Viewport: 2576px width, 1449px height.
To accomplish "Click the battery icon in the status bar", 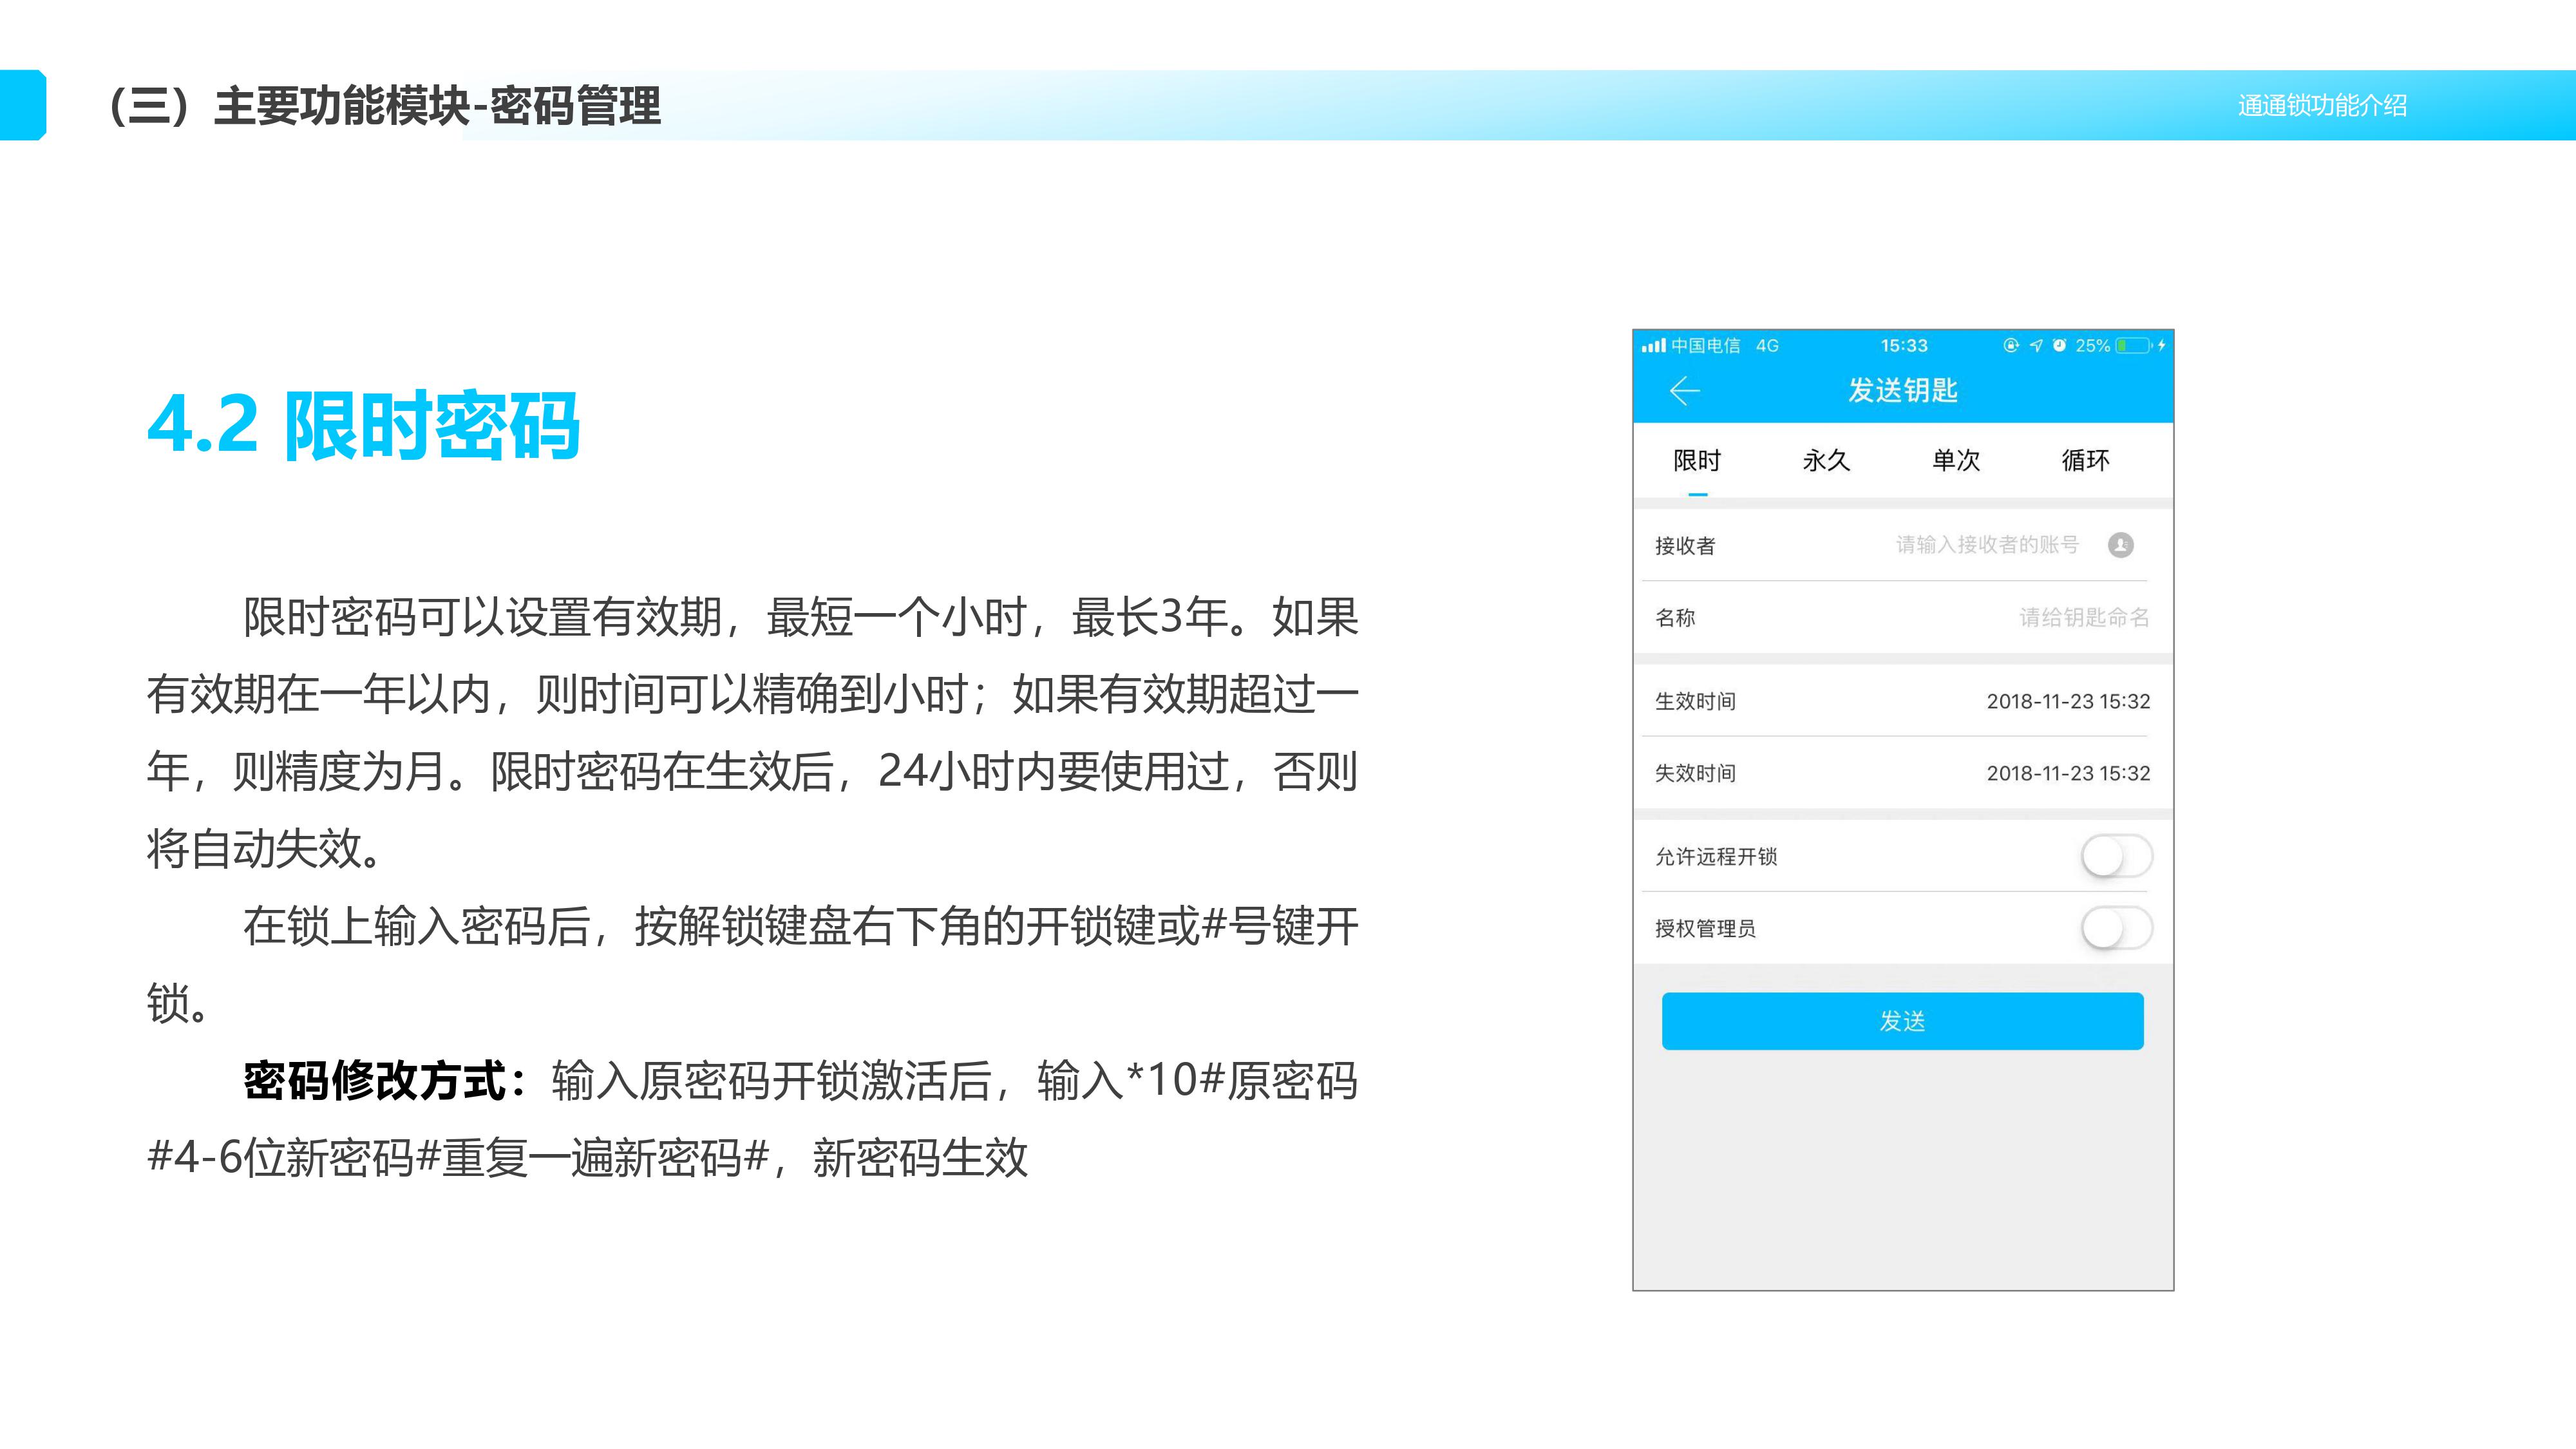I will click(x=2133, y=346).
